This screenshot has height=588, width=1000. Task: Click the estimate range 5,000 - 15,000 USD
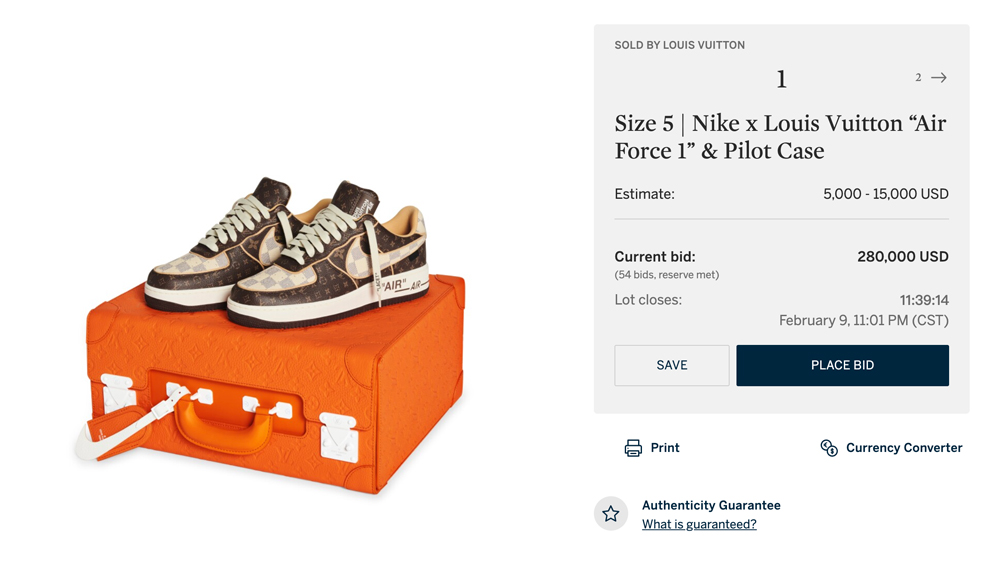coord(885,194)
